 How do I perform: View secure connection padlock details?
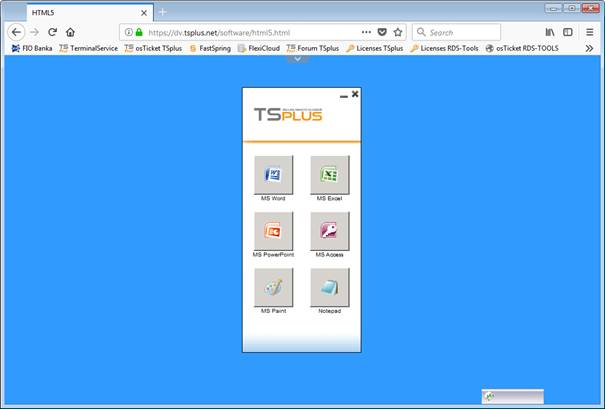coord(139,32)
